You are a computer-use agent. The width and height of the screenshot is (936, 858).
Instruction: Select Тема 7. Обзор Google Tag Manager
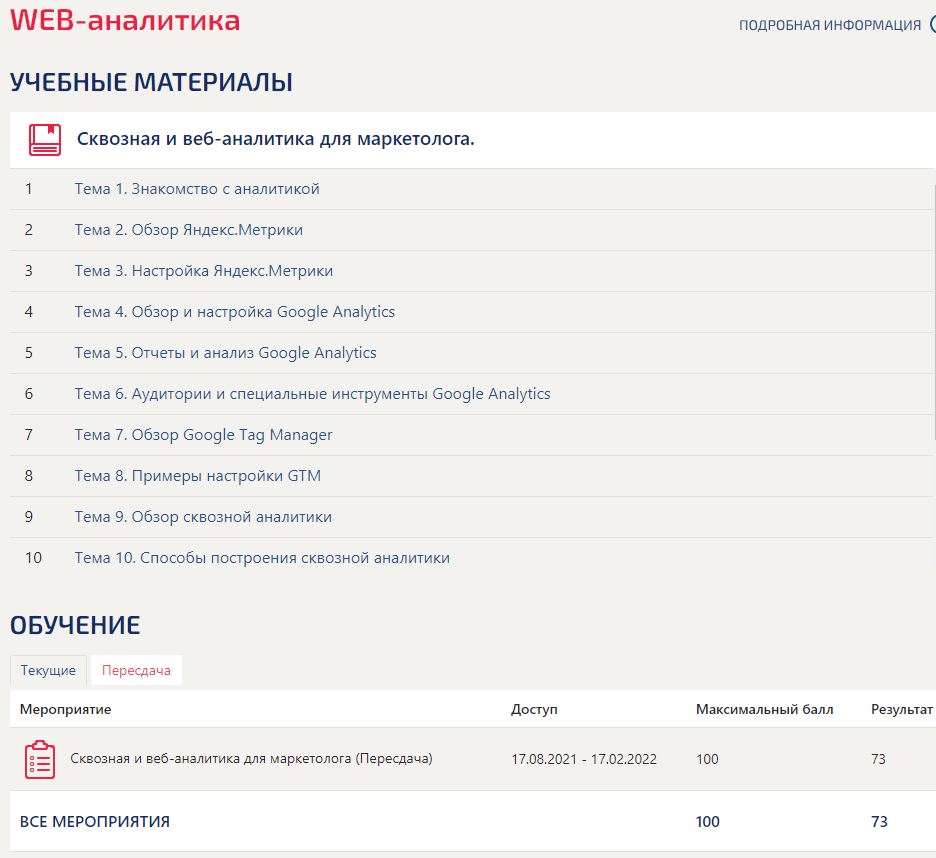click(x=203, y=435)
